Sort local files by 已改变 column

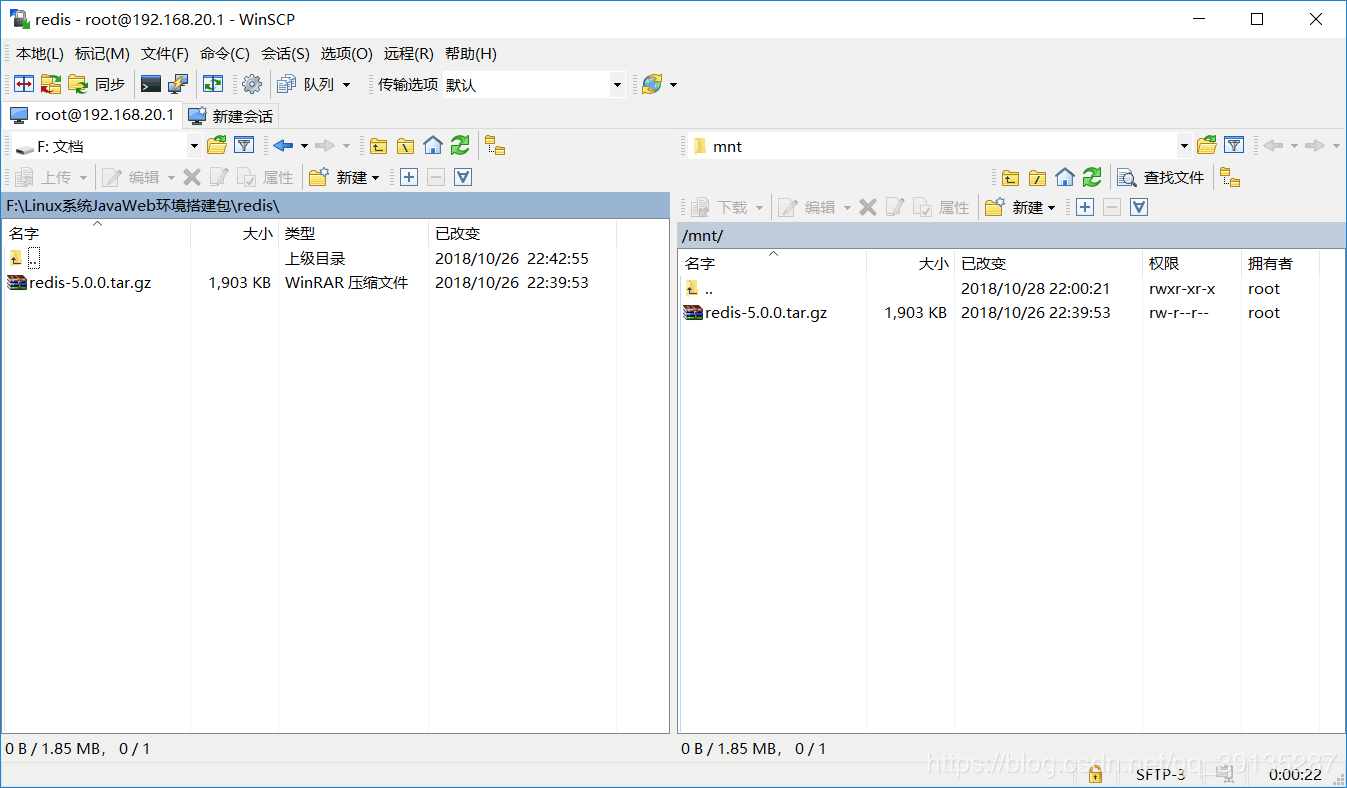[x=522, y=233]
